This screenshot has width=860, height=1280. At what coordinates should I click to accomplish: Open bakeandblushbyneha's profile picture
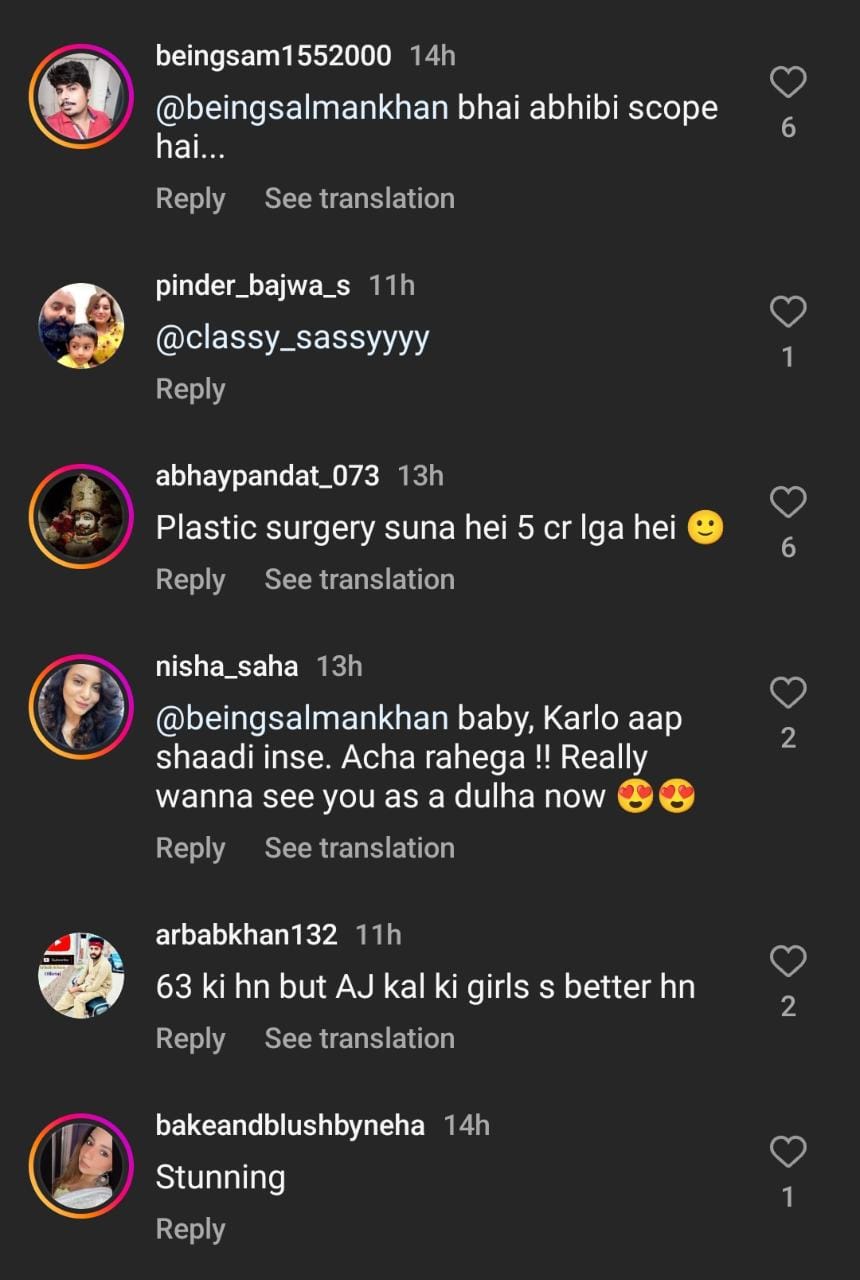pyautogui.click(x=81, y=1166)
